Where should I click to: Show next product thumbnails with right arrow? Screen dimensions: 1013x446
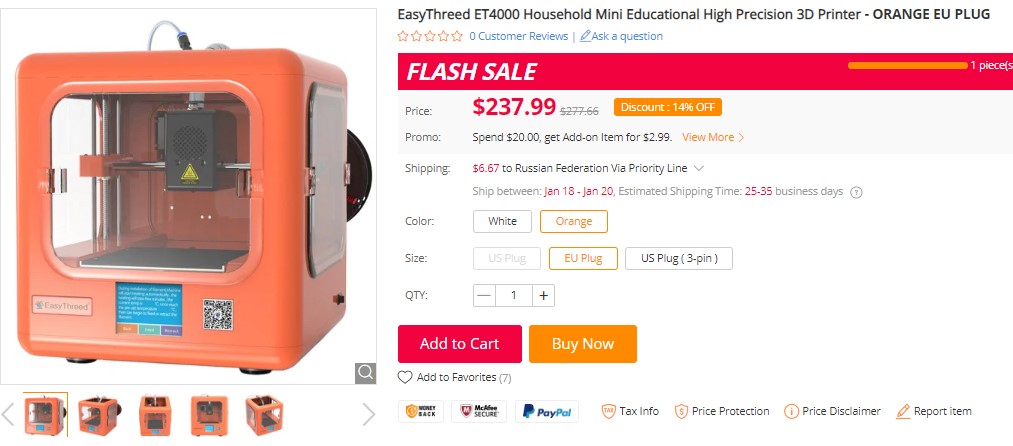368,413
